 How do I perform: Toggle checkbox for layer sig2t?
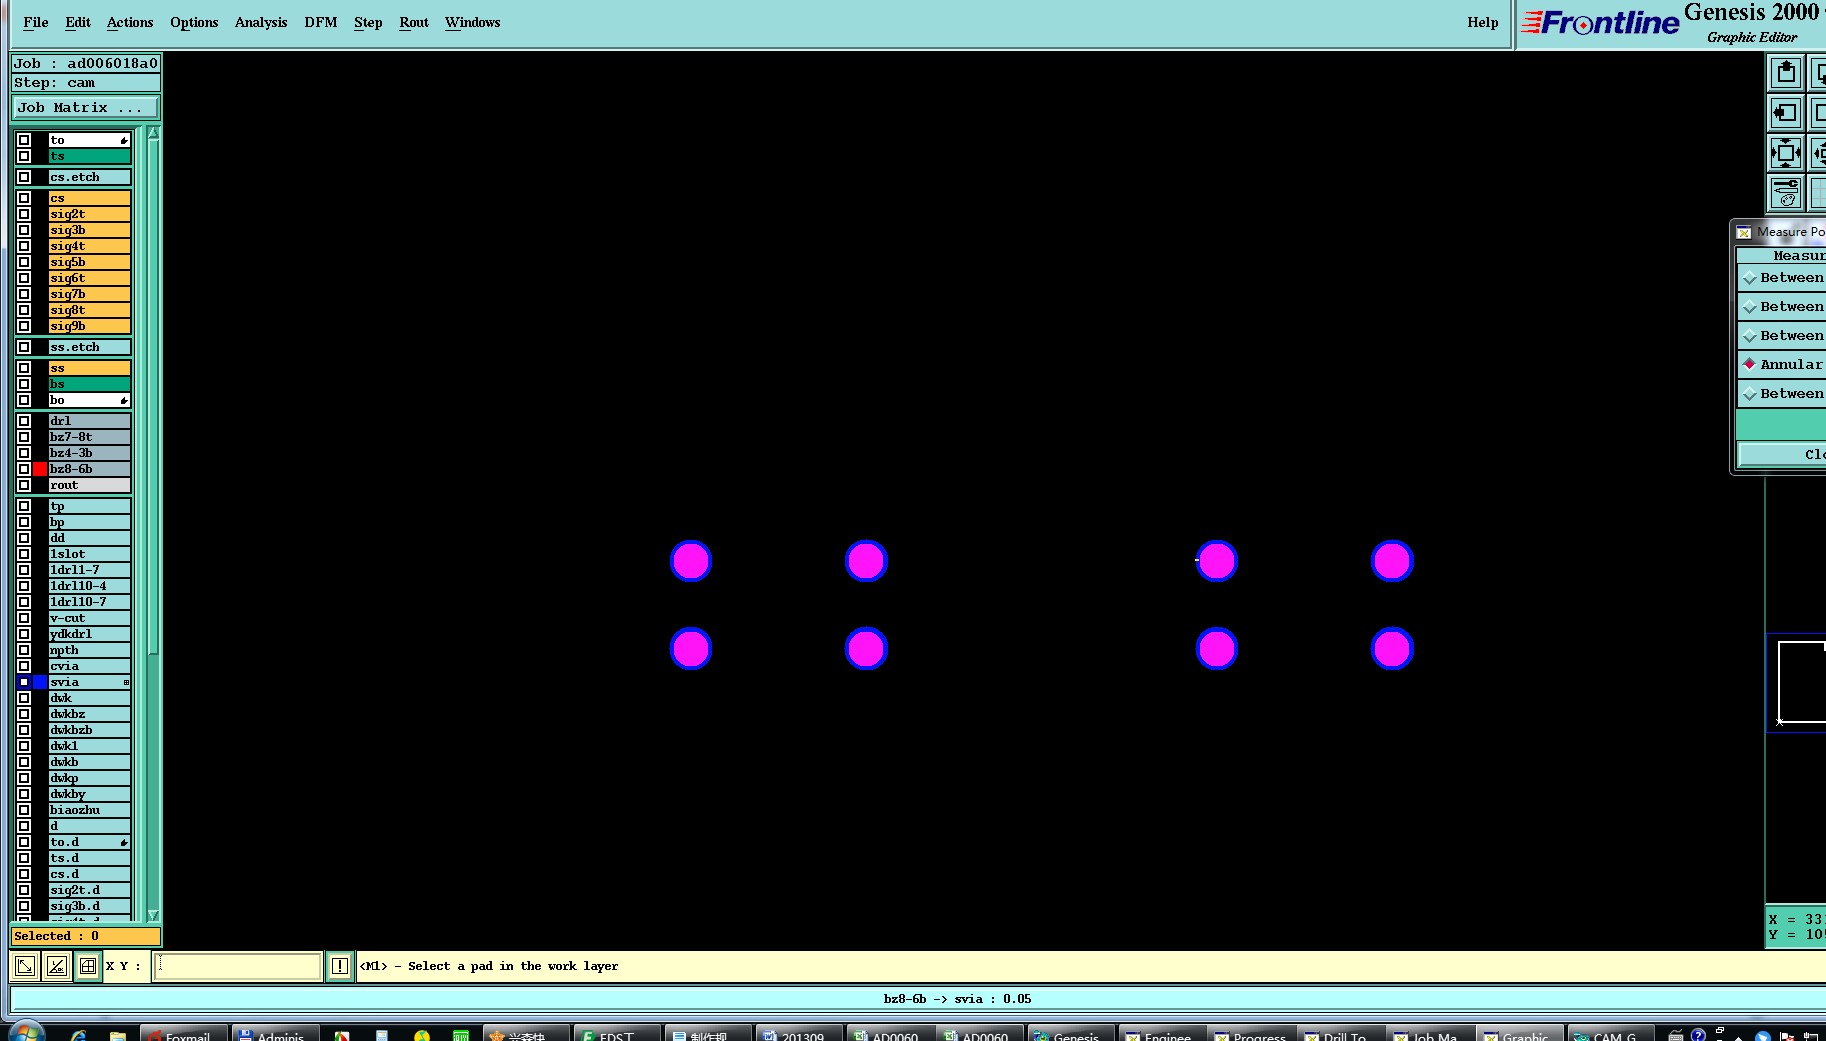coord(24,214)
